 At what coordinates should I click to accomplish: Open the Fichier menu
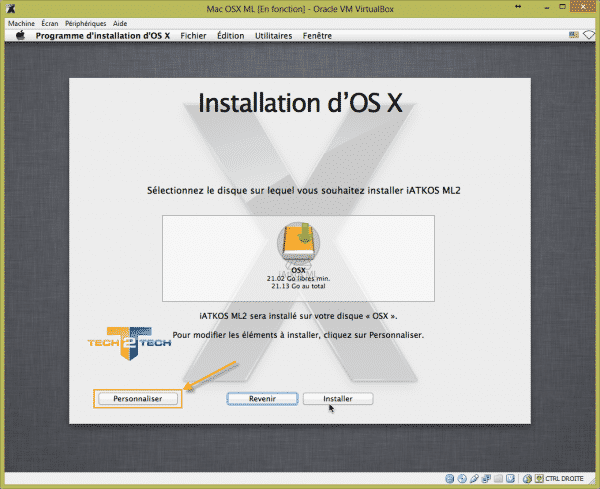pyautogui.click(x=194, y=36)
